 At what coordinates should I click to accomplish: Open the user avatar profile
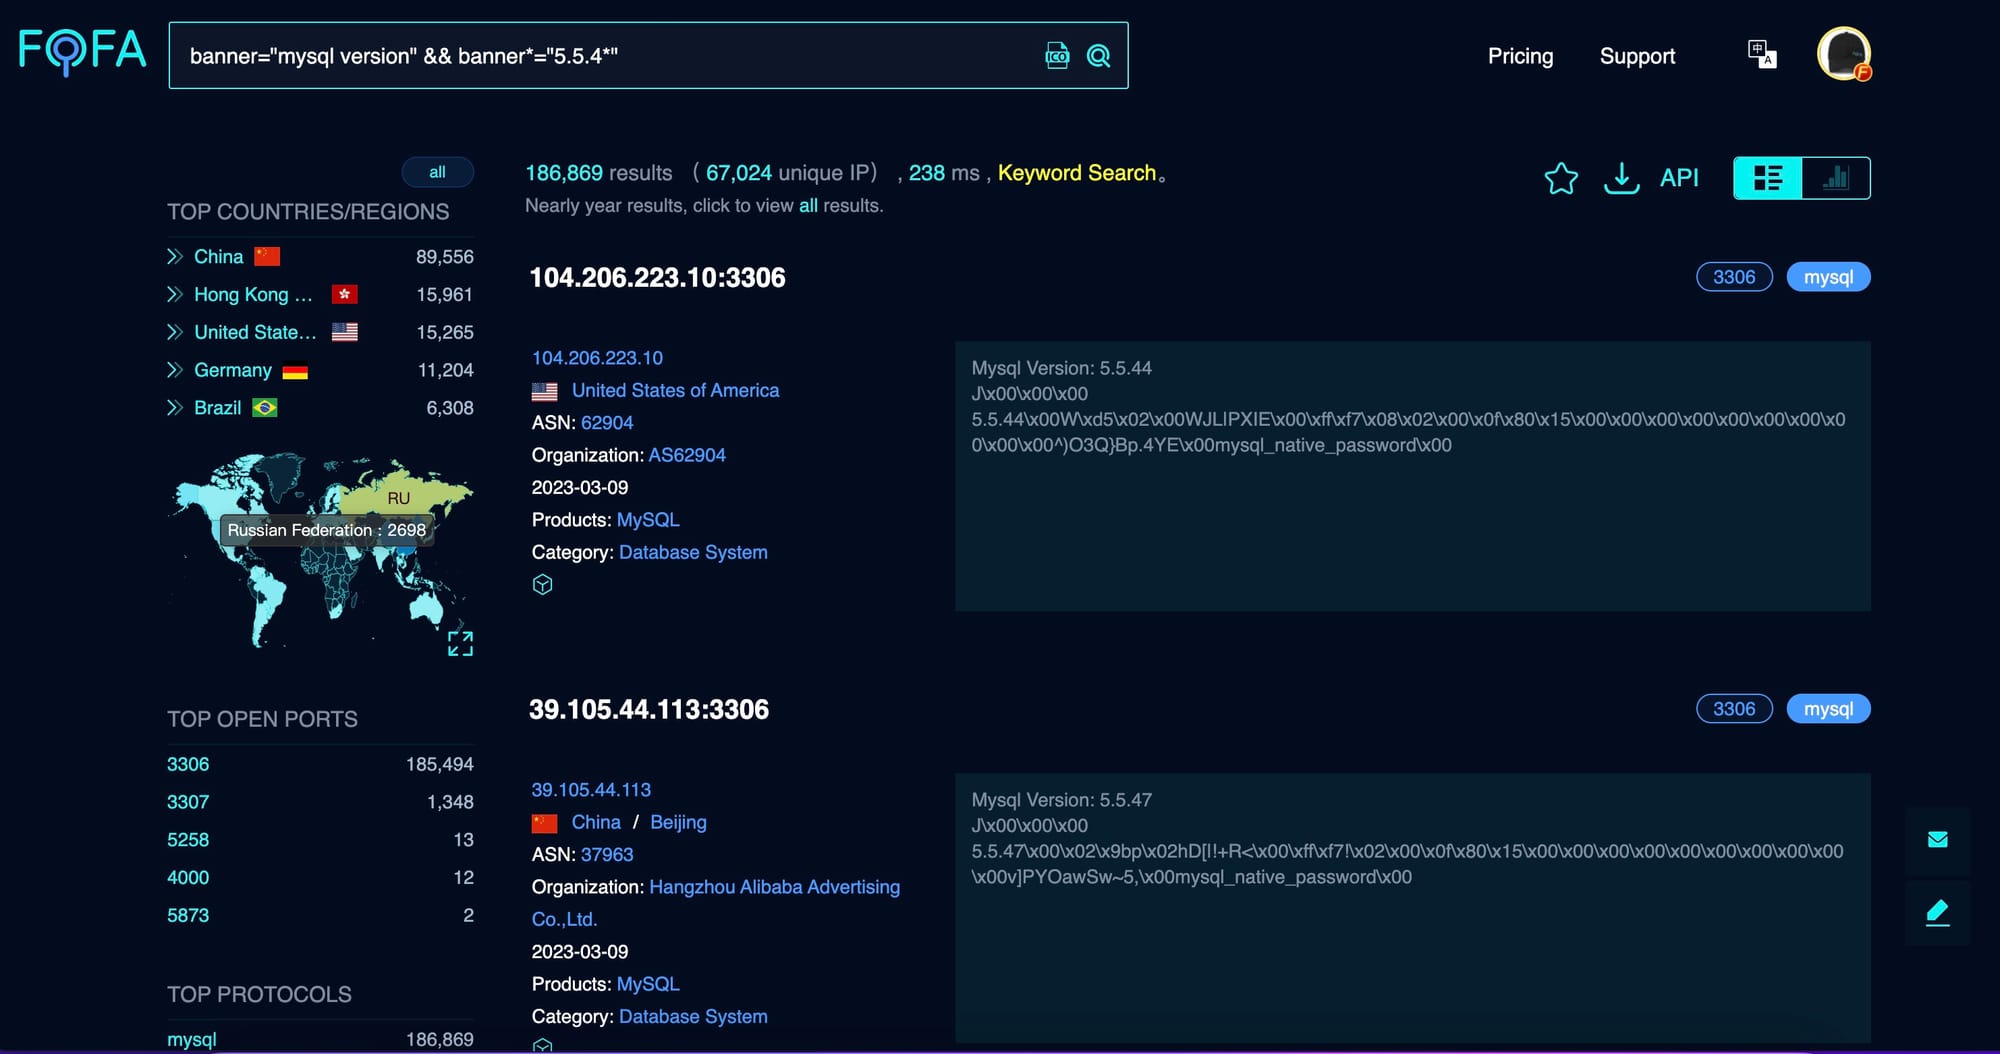(1843, 54)
